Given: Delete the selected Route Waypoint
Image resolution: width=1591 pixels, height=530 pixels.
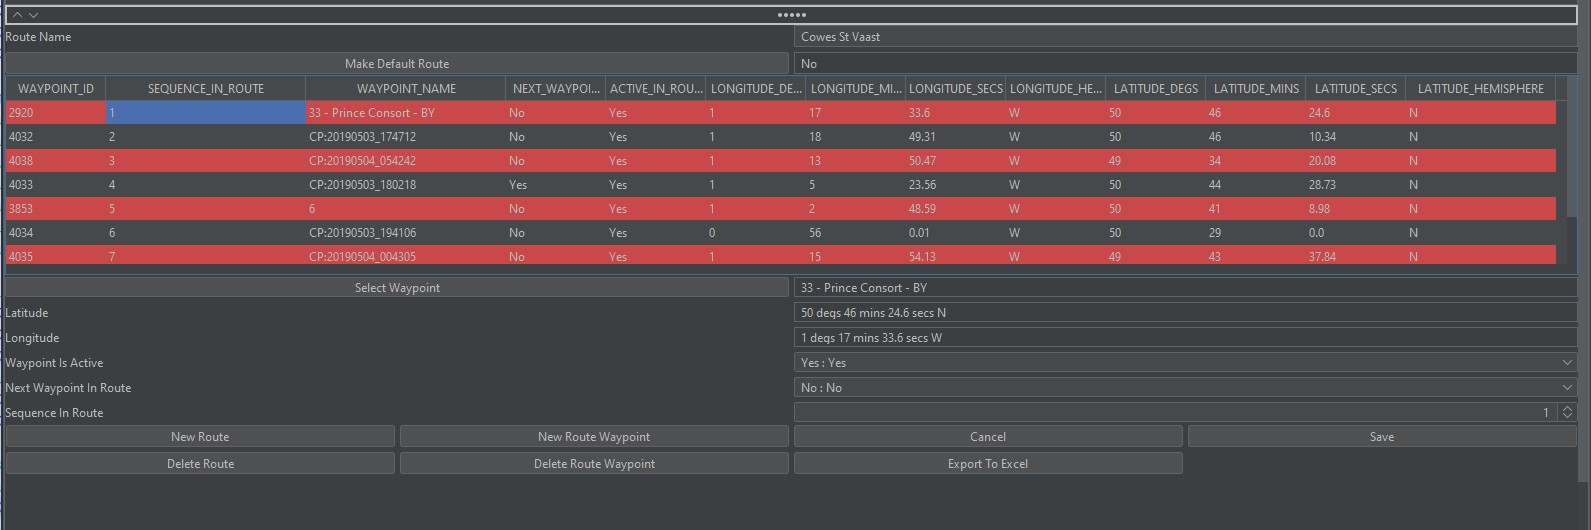Looking at the screenshot, I should (x=594, y=464).
